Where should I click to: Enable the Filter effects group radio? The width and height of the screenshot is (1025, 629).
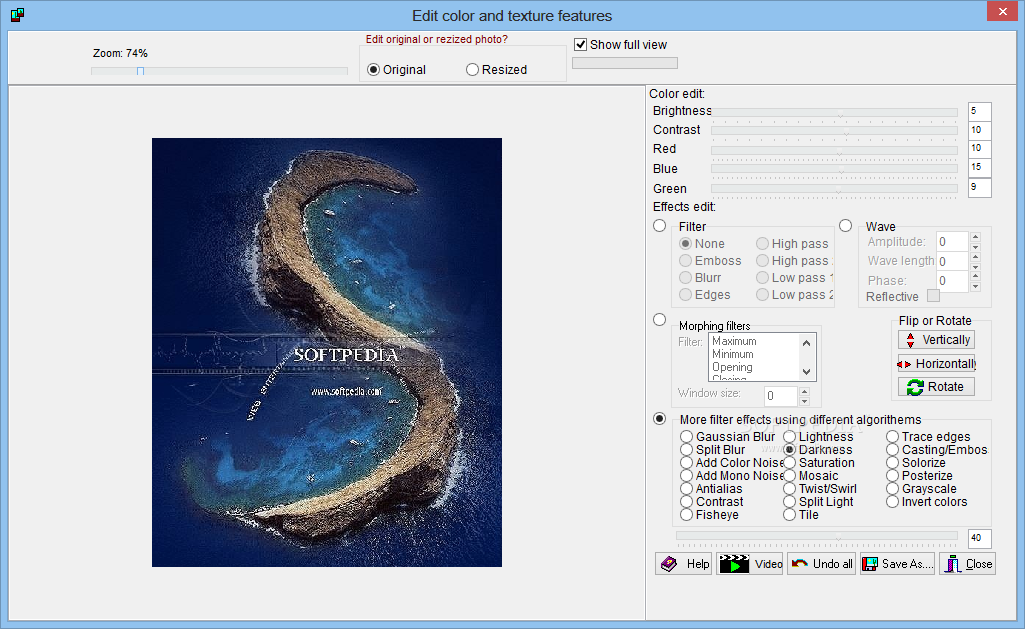[x=660, y=226]
